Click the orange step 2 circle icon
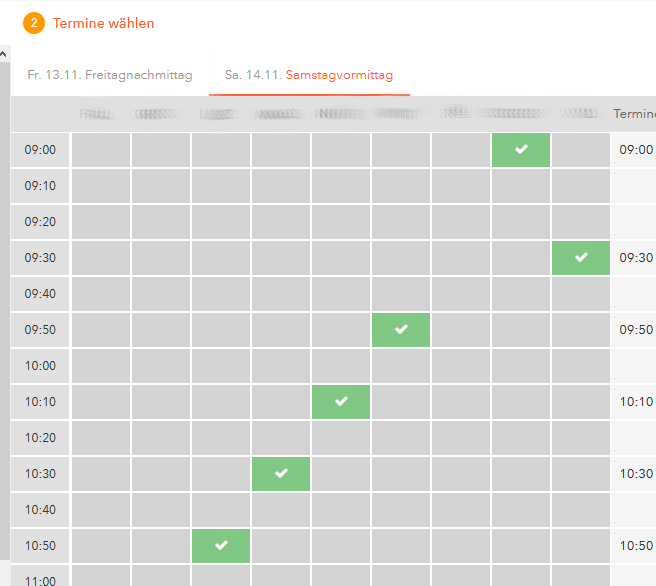Viewport: 656px width, 586px height. coord(34,23)
